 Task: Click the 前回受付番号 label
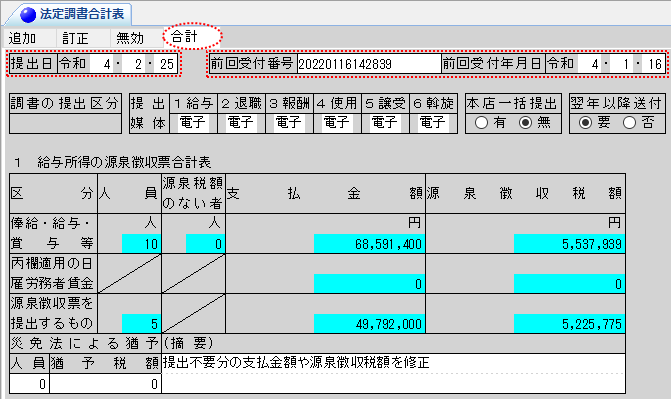pos(252,64)
